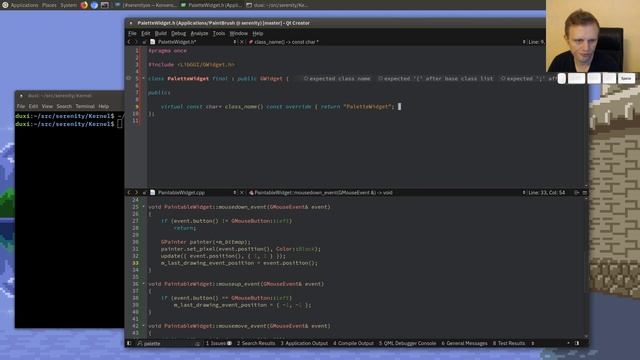
Task: Open the Search menu in the terminal window
Action: pos(64,106)
